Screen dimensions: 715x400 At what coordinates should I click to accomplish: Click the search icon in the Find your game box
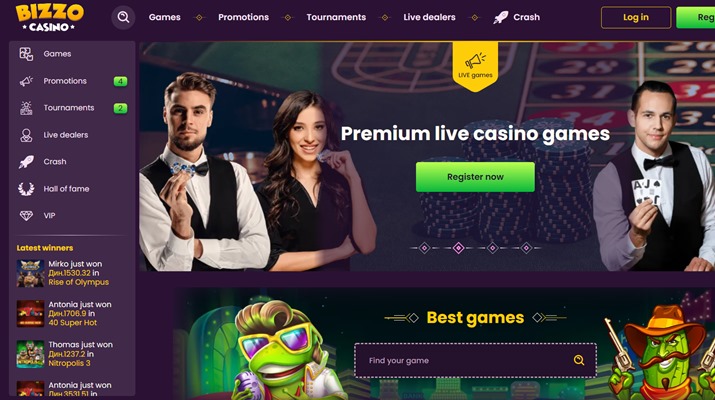click(x=579, y=360)
